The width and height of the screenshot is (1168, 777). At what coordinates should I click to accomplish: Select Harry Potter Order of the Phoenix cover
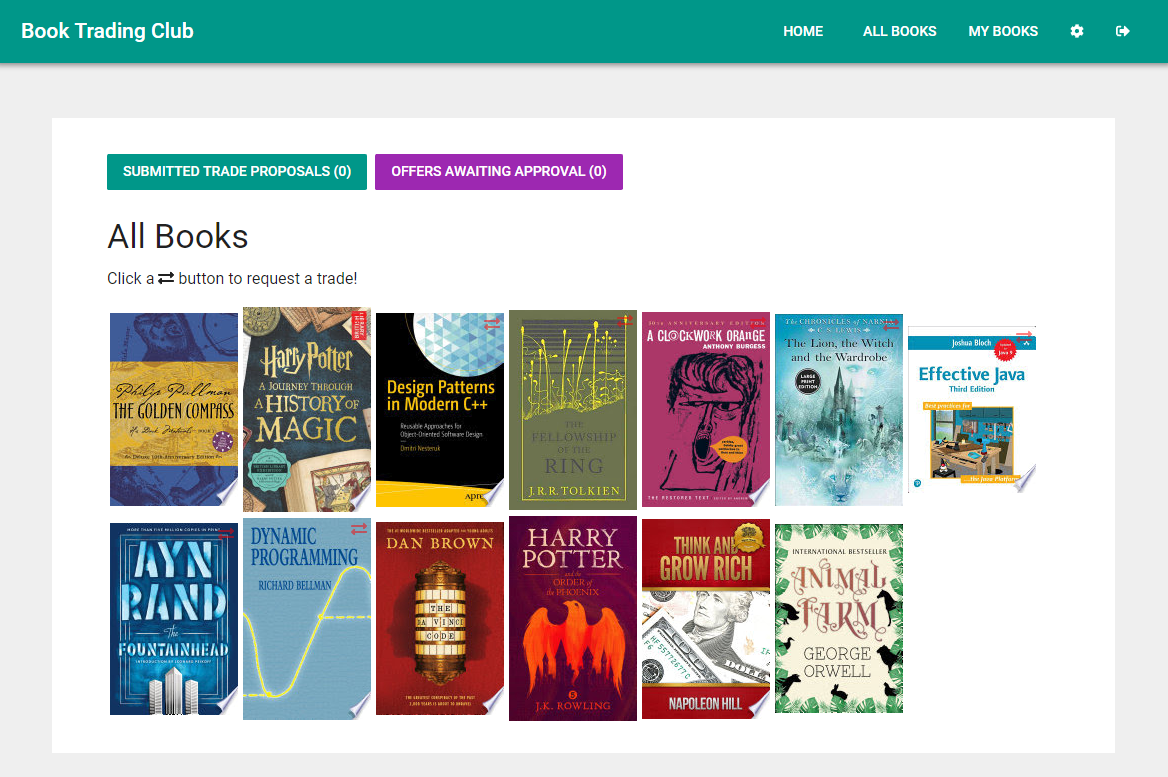[x=573, y=618]
